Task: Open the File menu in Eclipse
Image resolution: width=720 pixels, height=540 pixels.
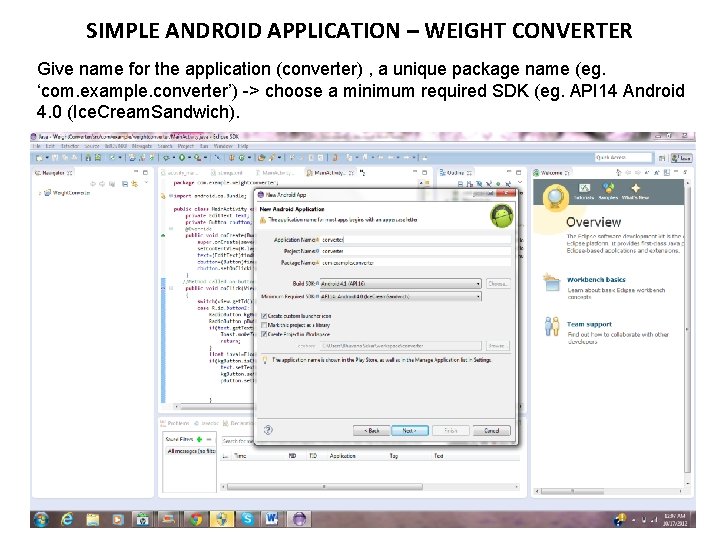Action: pyautogui.click(x=36, y=146)
